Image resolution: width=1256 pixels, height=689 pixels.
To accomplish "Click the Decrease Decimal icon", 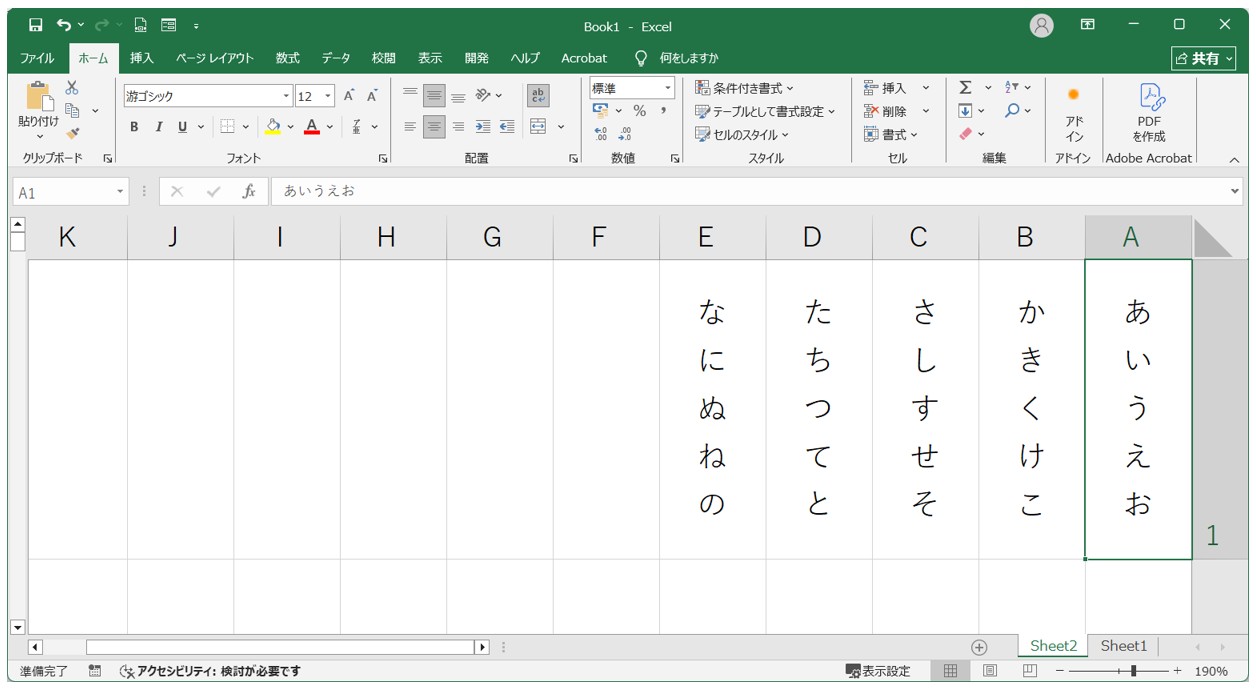I will point(625,134).
